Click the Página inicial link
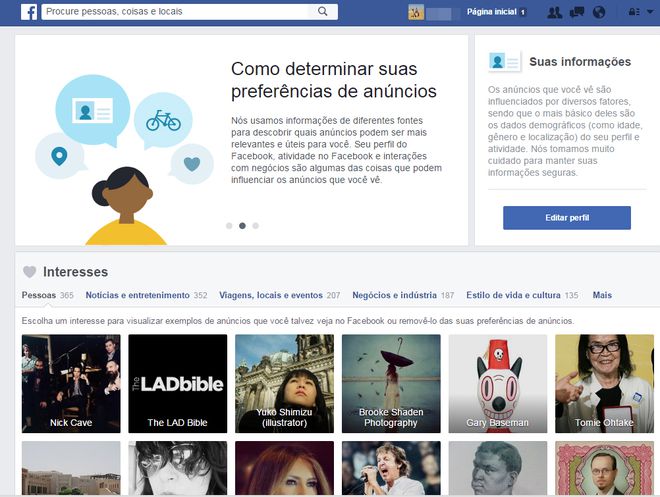This screenshot has height=497, width=660. pos(492,12)
